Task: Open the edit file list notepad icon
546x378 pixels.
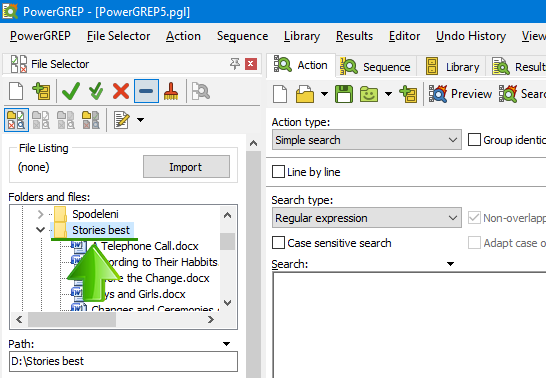Action: 122,120
